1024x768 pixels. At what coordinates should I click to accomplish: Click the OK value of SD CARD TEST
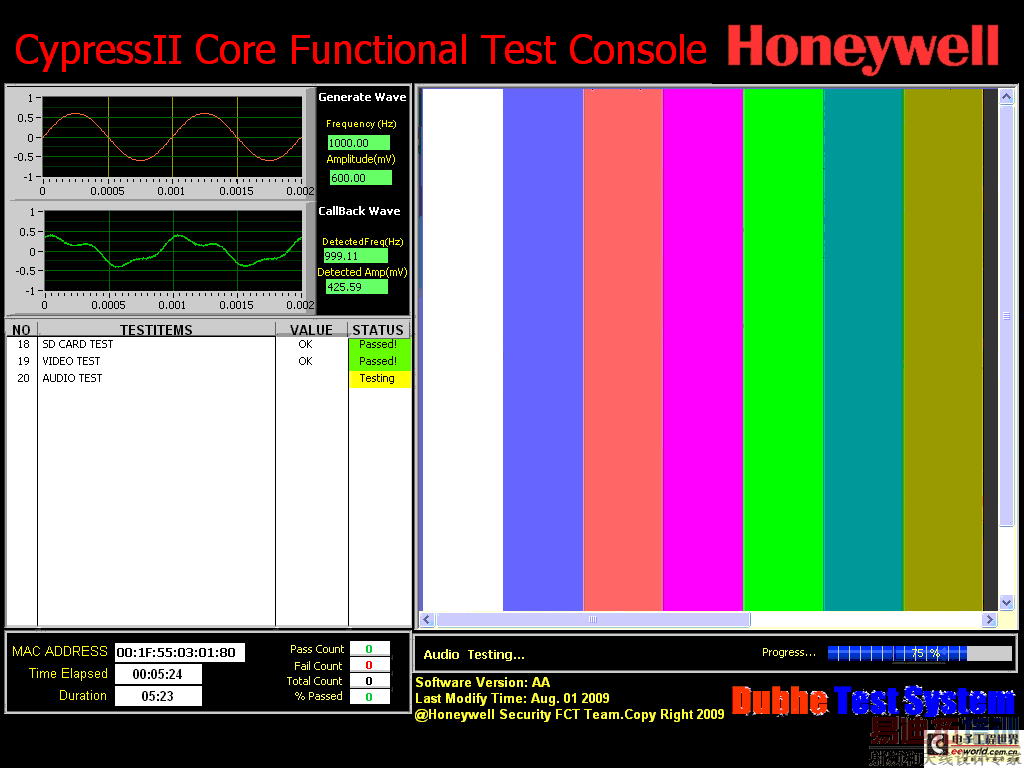click(x=306, y=344)
